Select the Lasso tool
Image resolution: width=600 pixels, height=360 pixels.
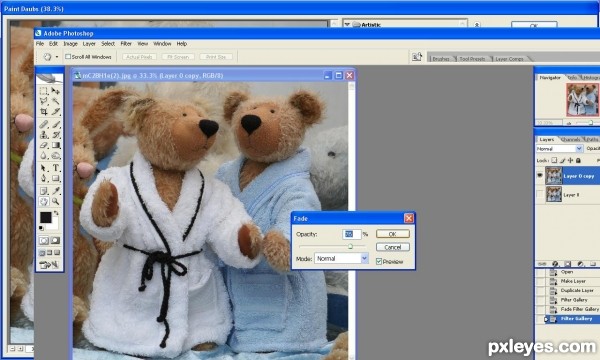point(44,101)
